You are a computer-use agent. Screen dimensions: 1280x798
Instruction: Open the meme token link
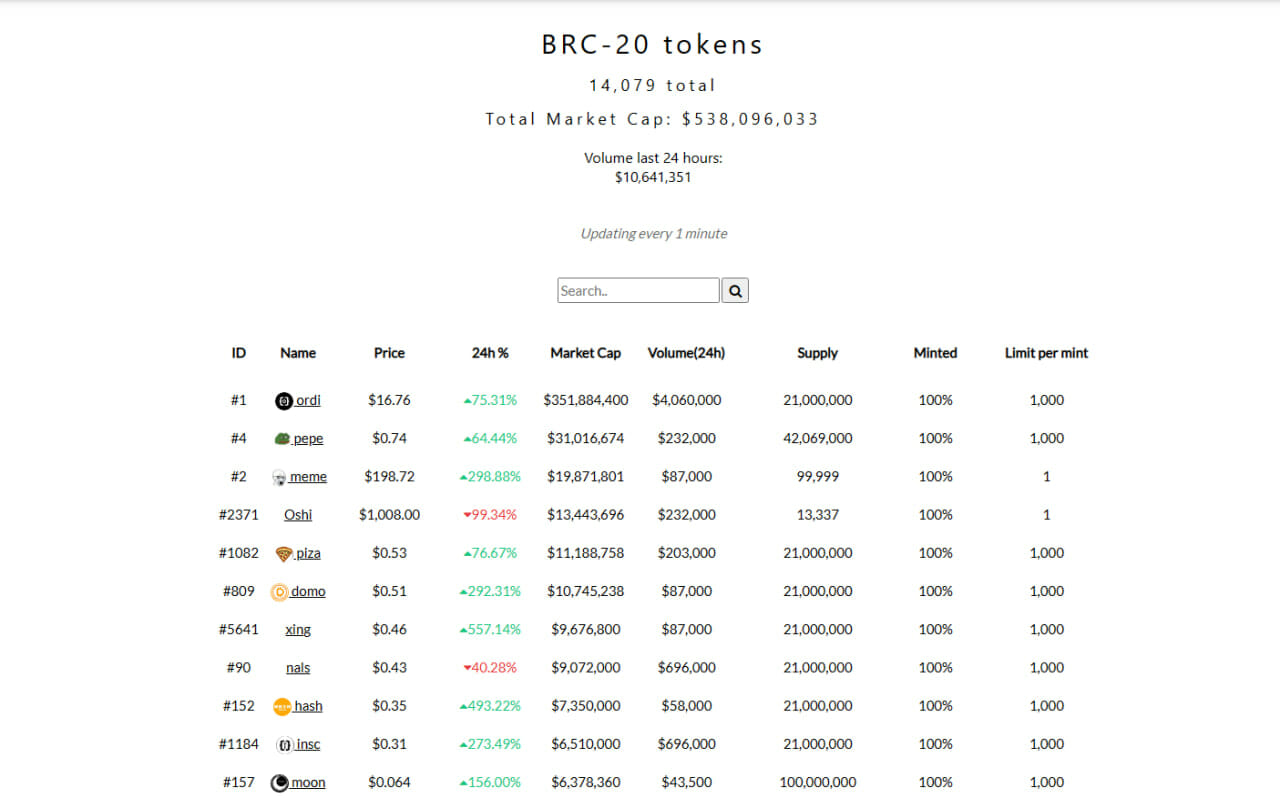308,477
